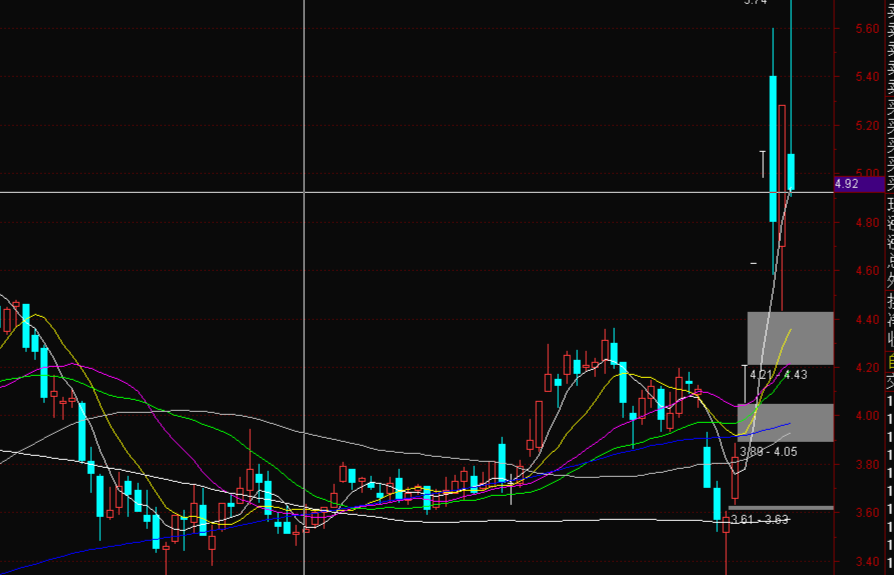This screenshot has width=894, height=575.
Task: Click the 3.40 price axis label
Action: point(867,561)
